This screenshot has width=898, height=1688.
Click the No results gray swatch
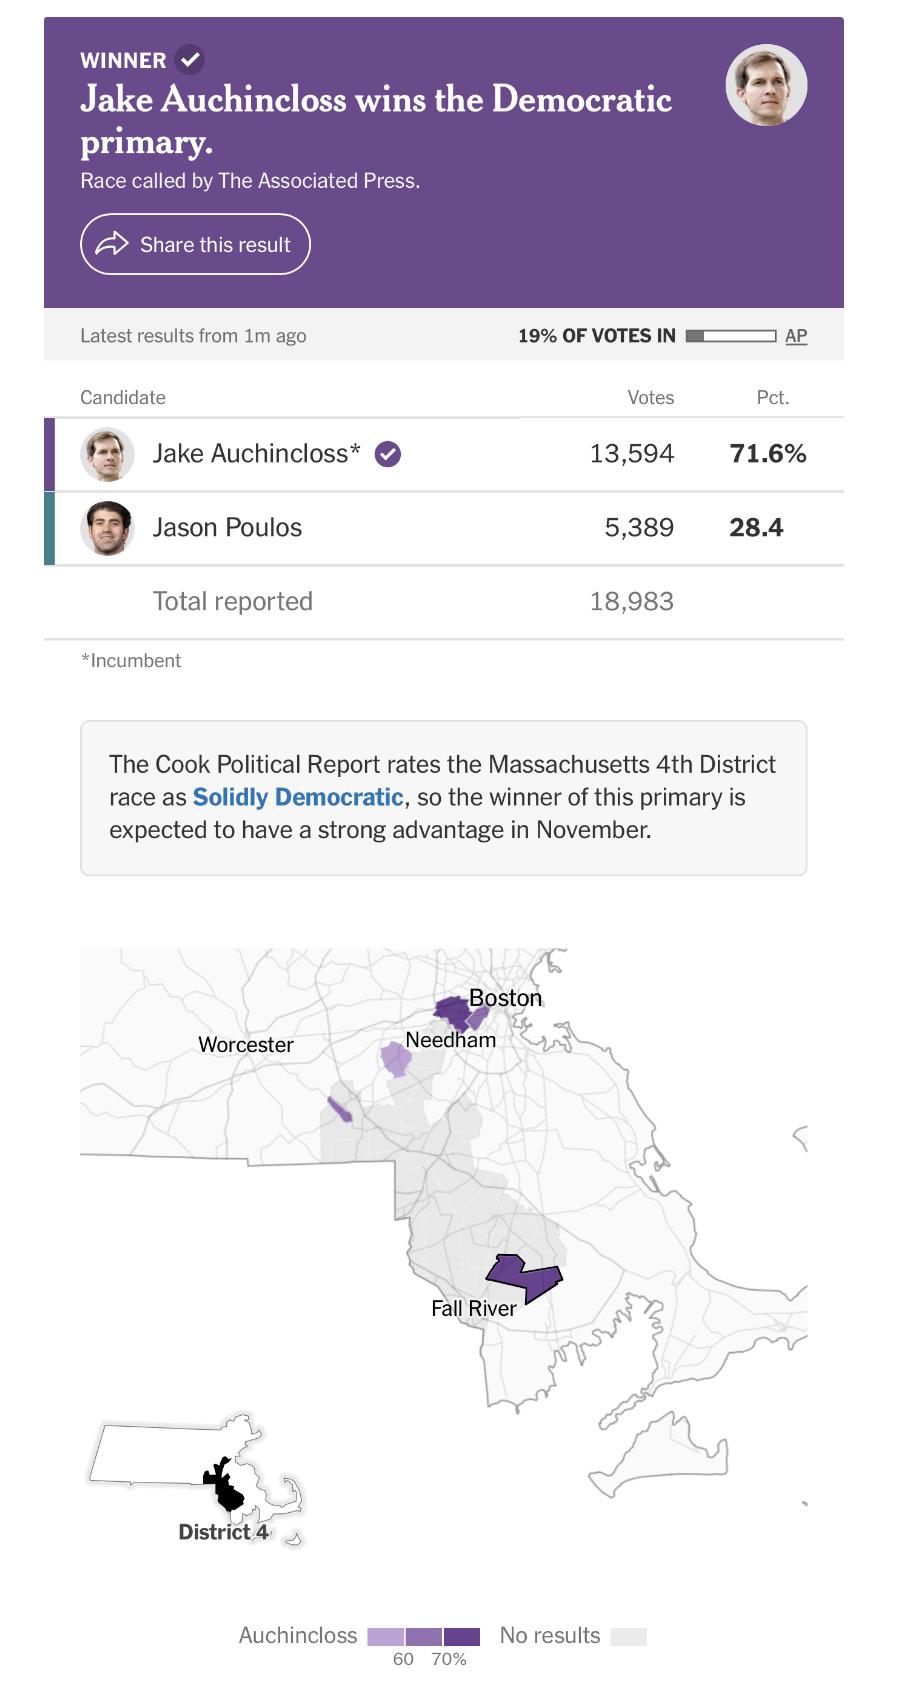[x=629, y=1637]
